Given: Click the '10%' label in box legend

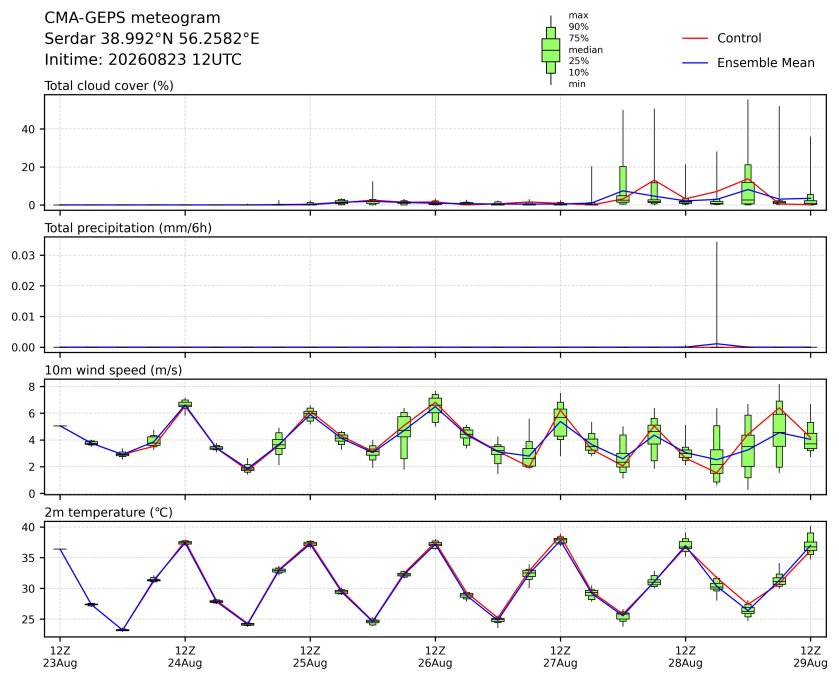Looking at the screenshot, I should [578, 72].
